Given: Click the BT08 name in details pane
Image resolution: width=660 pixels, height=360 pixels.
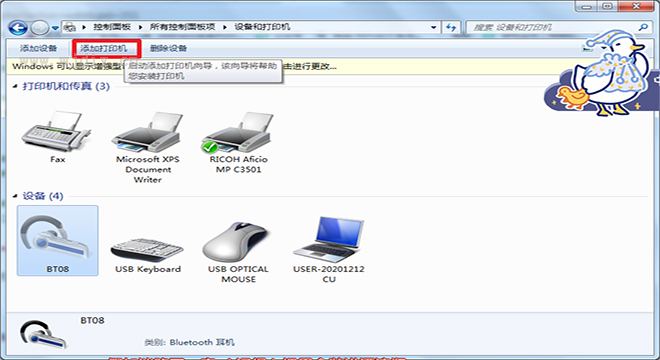Looking at the screenshot, I should click(92, 320).
